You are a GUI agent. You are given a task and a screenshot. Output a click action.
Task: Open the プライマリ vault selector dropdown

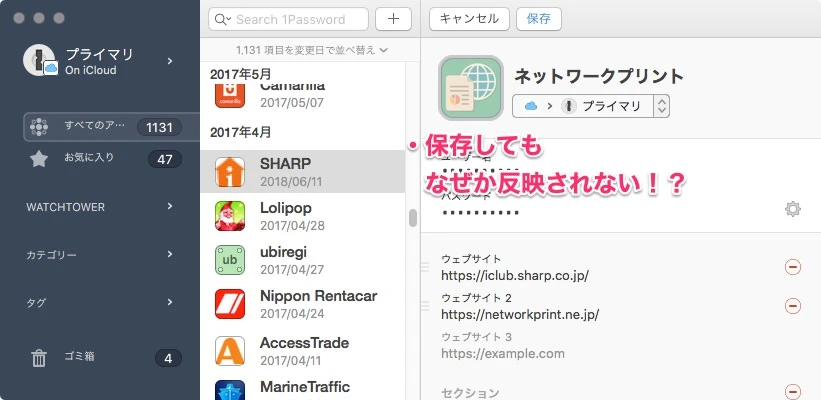coord(590,106)
